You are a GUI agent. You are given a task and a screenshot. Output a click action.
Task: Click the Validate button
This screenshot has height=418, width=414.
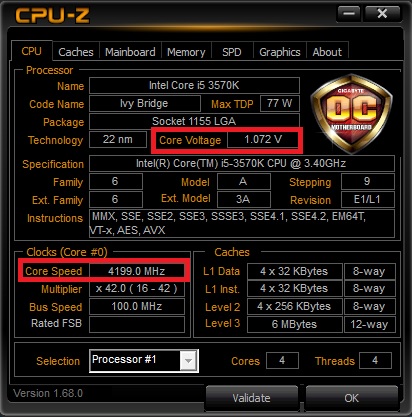252,398
